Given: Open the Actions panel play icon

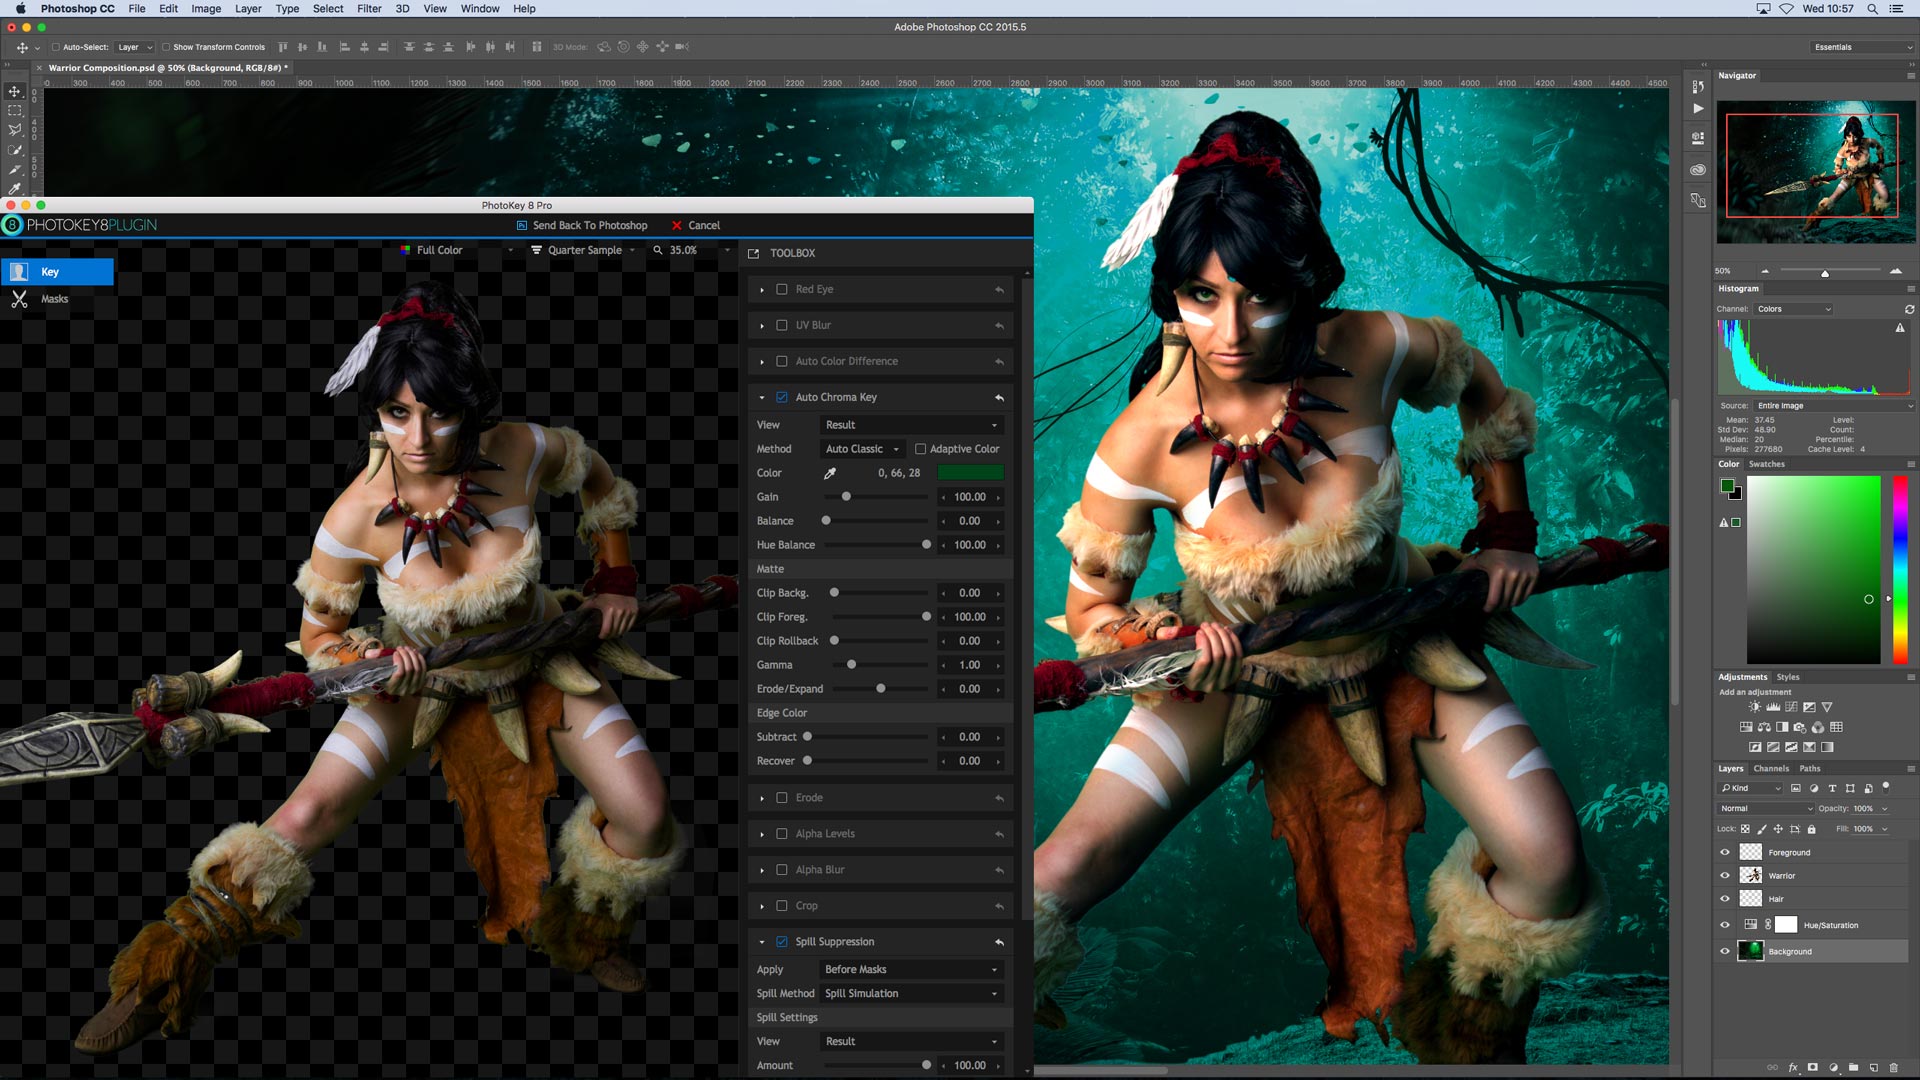Looking at the screenshot, I should coord(1698,108).
